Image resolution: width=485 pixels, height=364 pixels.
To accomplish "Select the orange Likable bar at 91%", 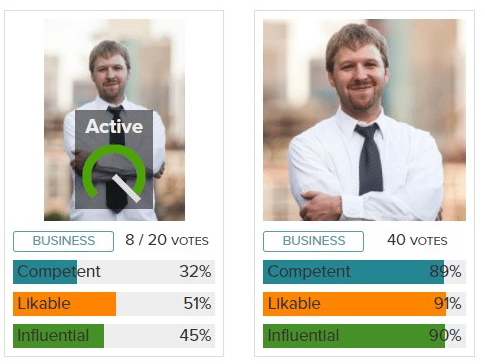I will 364,304.
